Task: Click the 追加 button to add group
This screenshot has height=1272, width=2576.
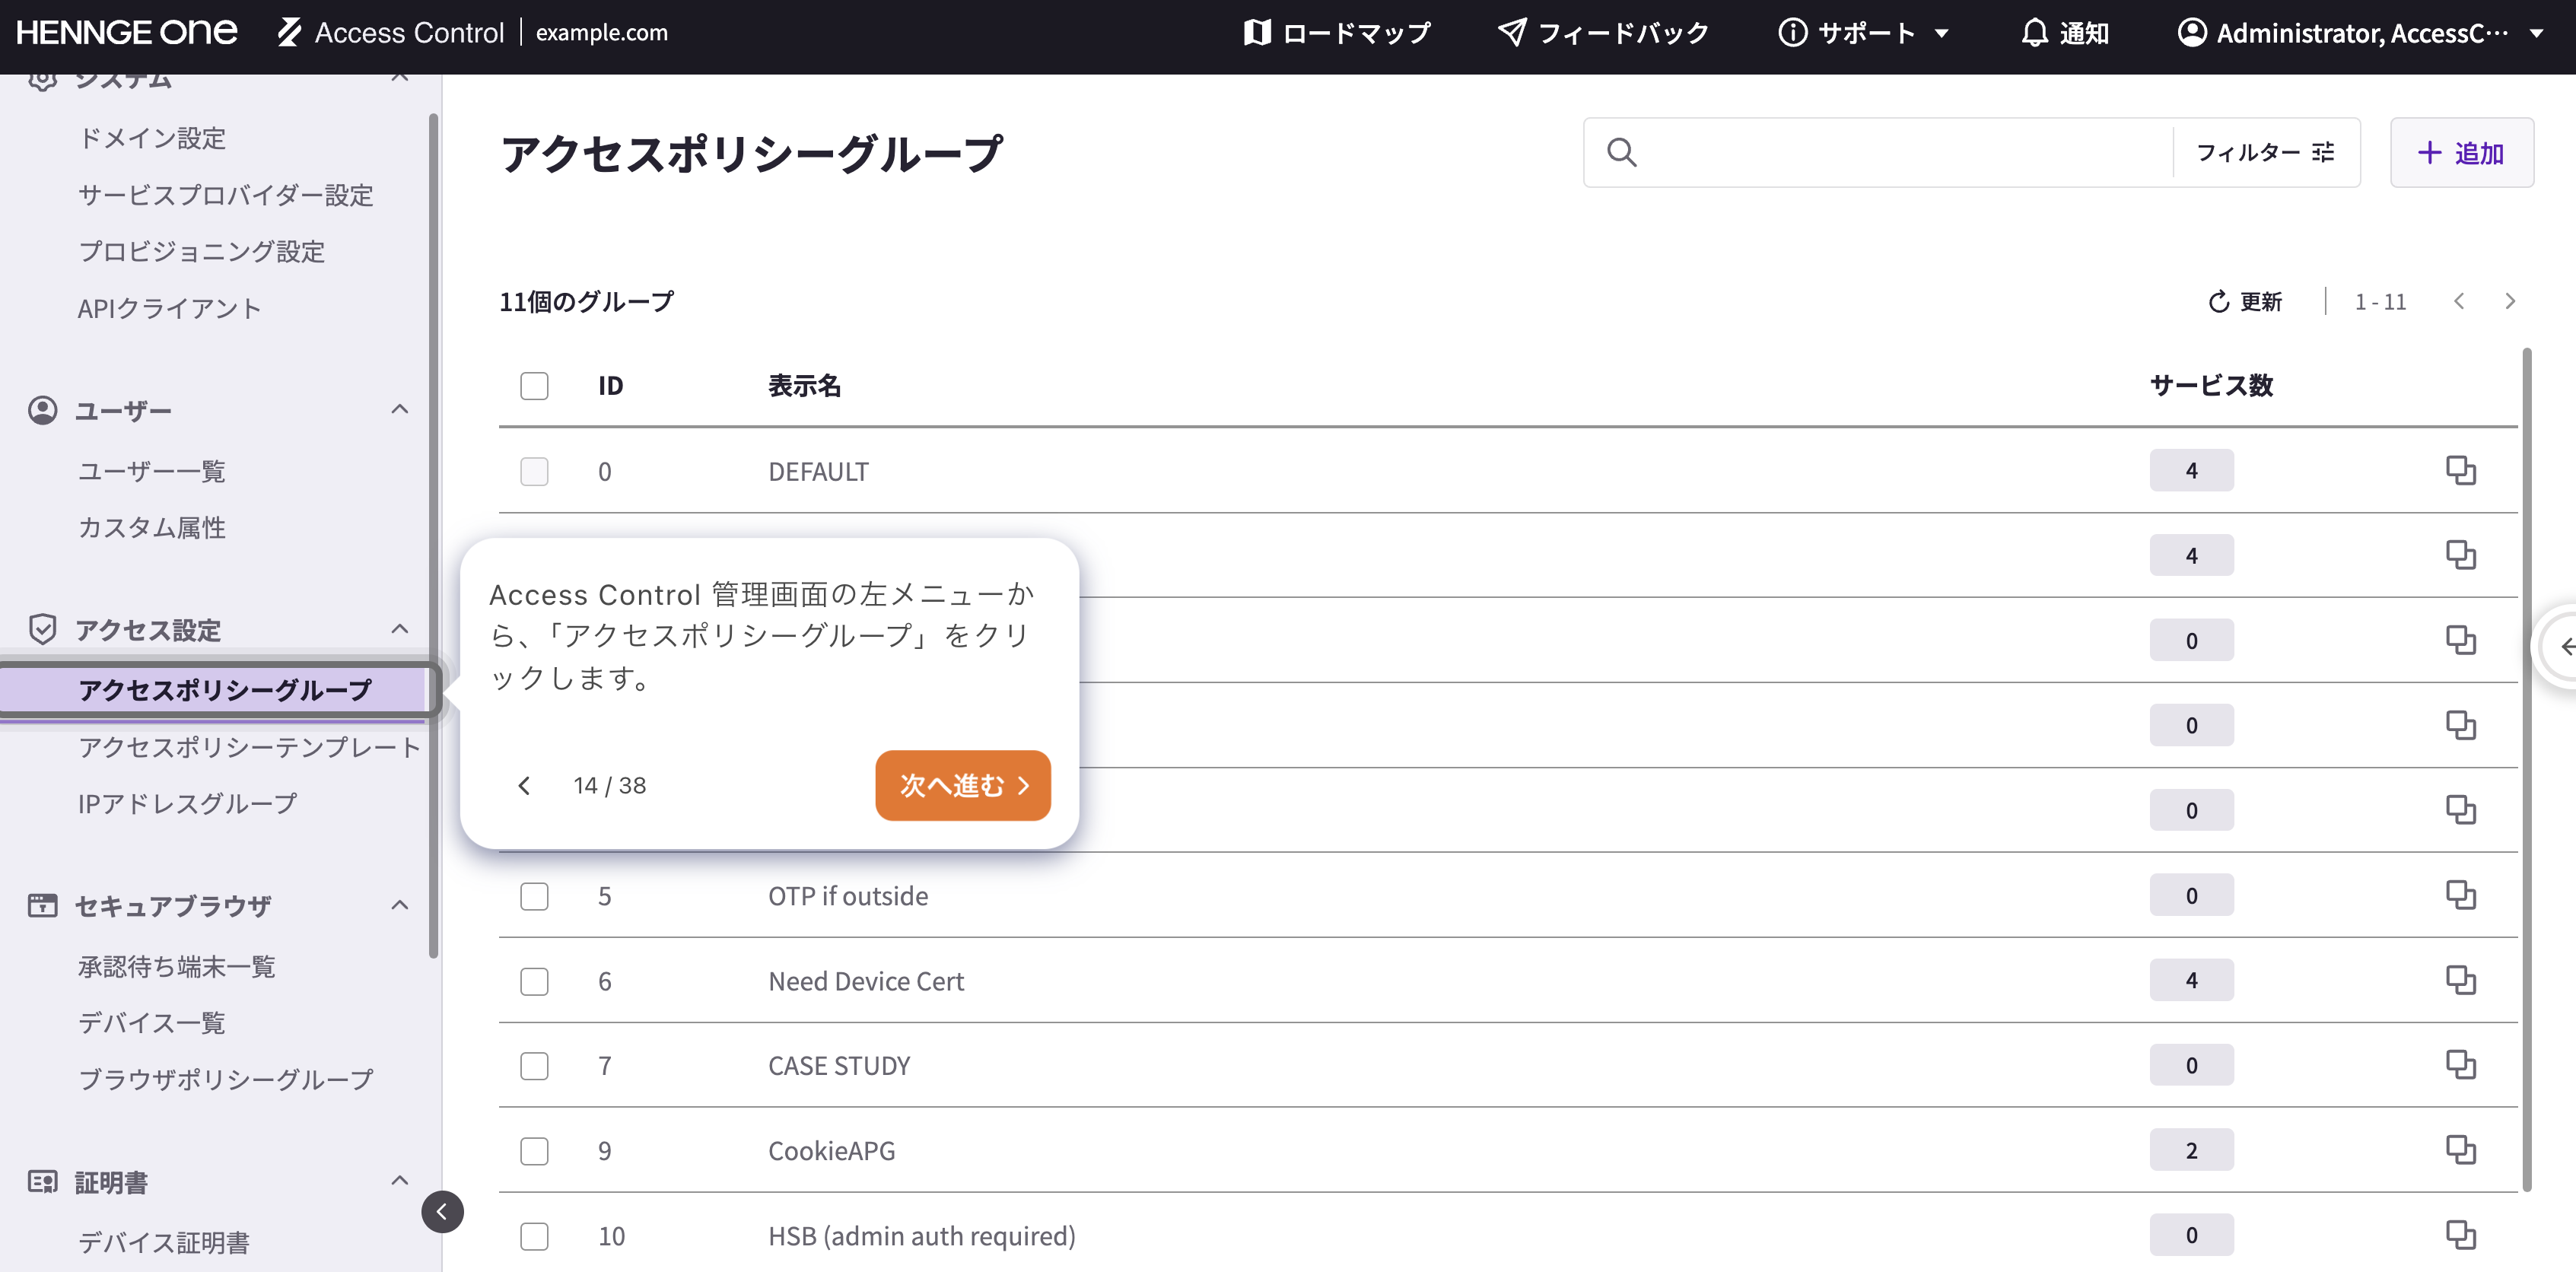Action: [2462, 152]
